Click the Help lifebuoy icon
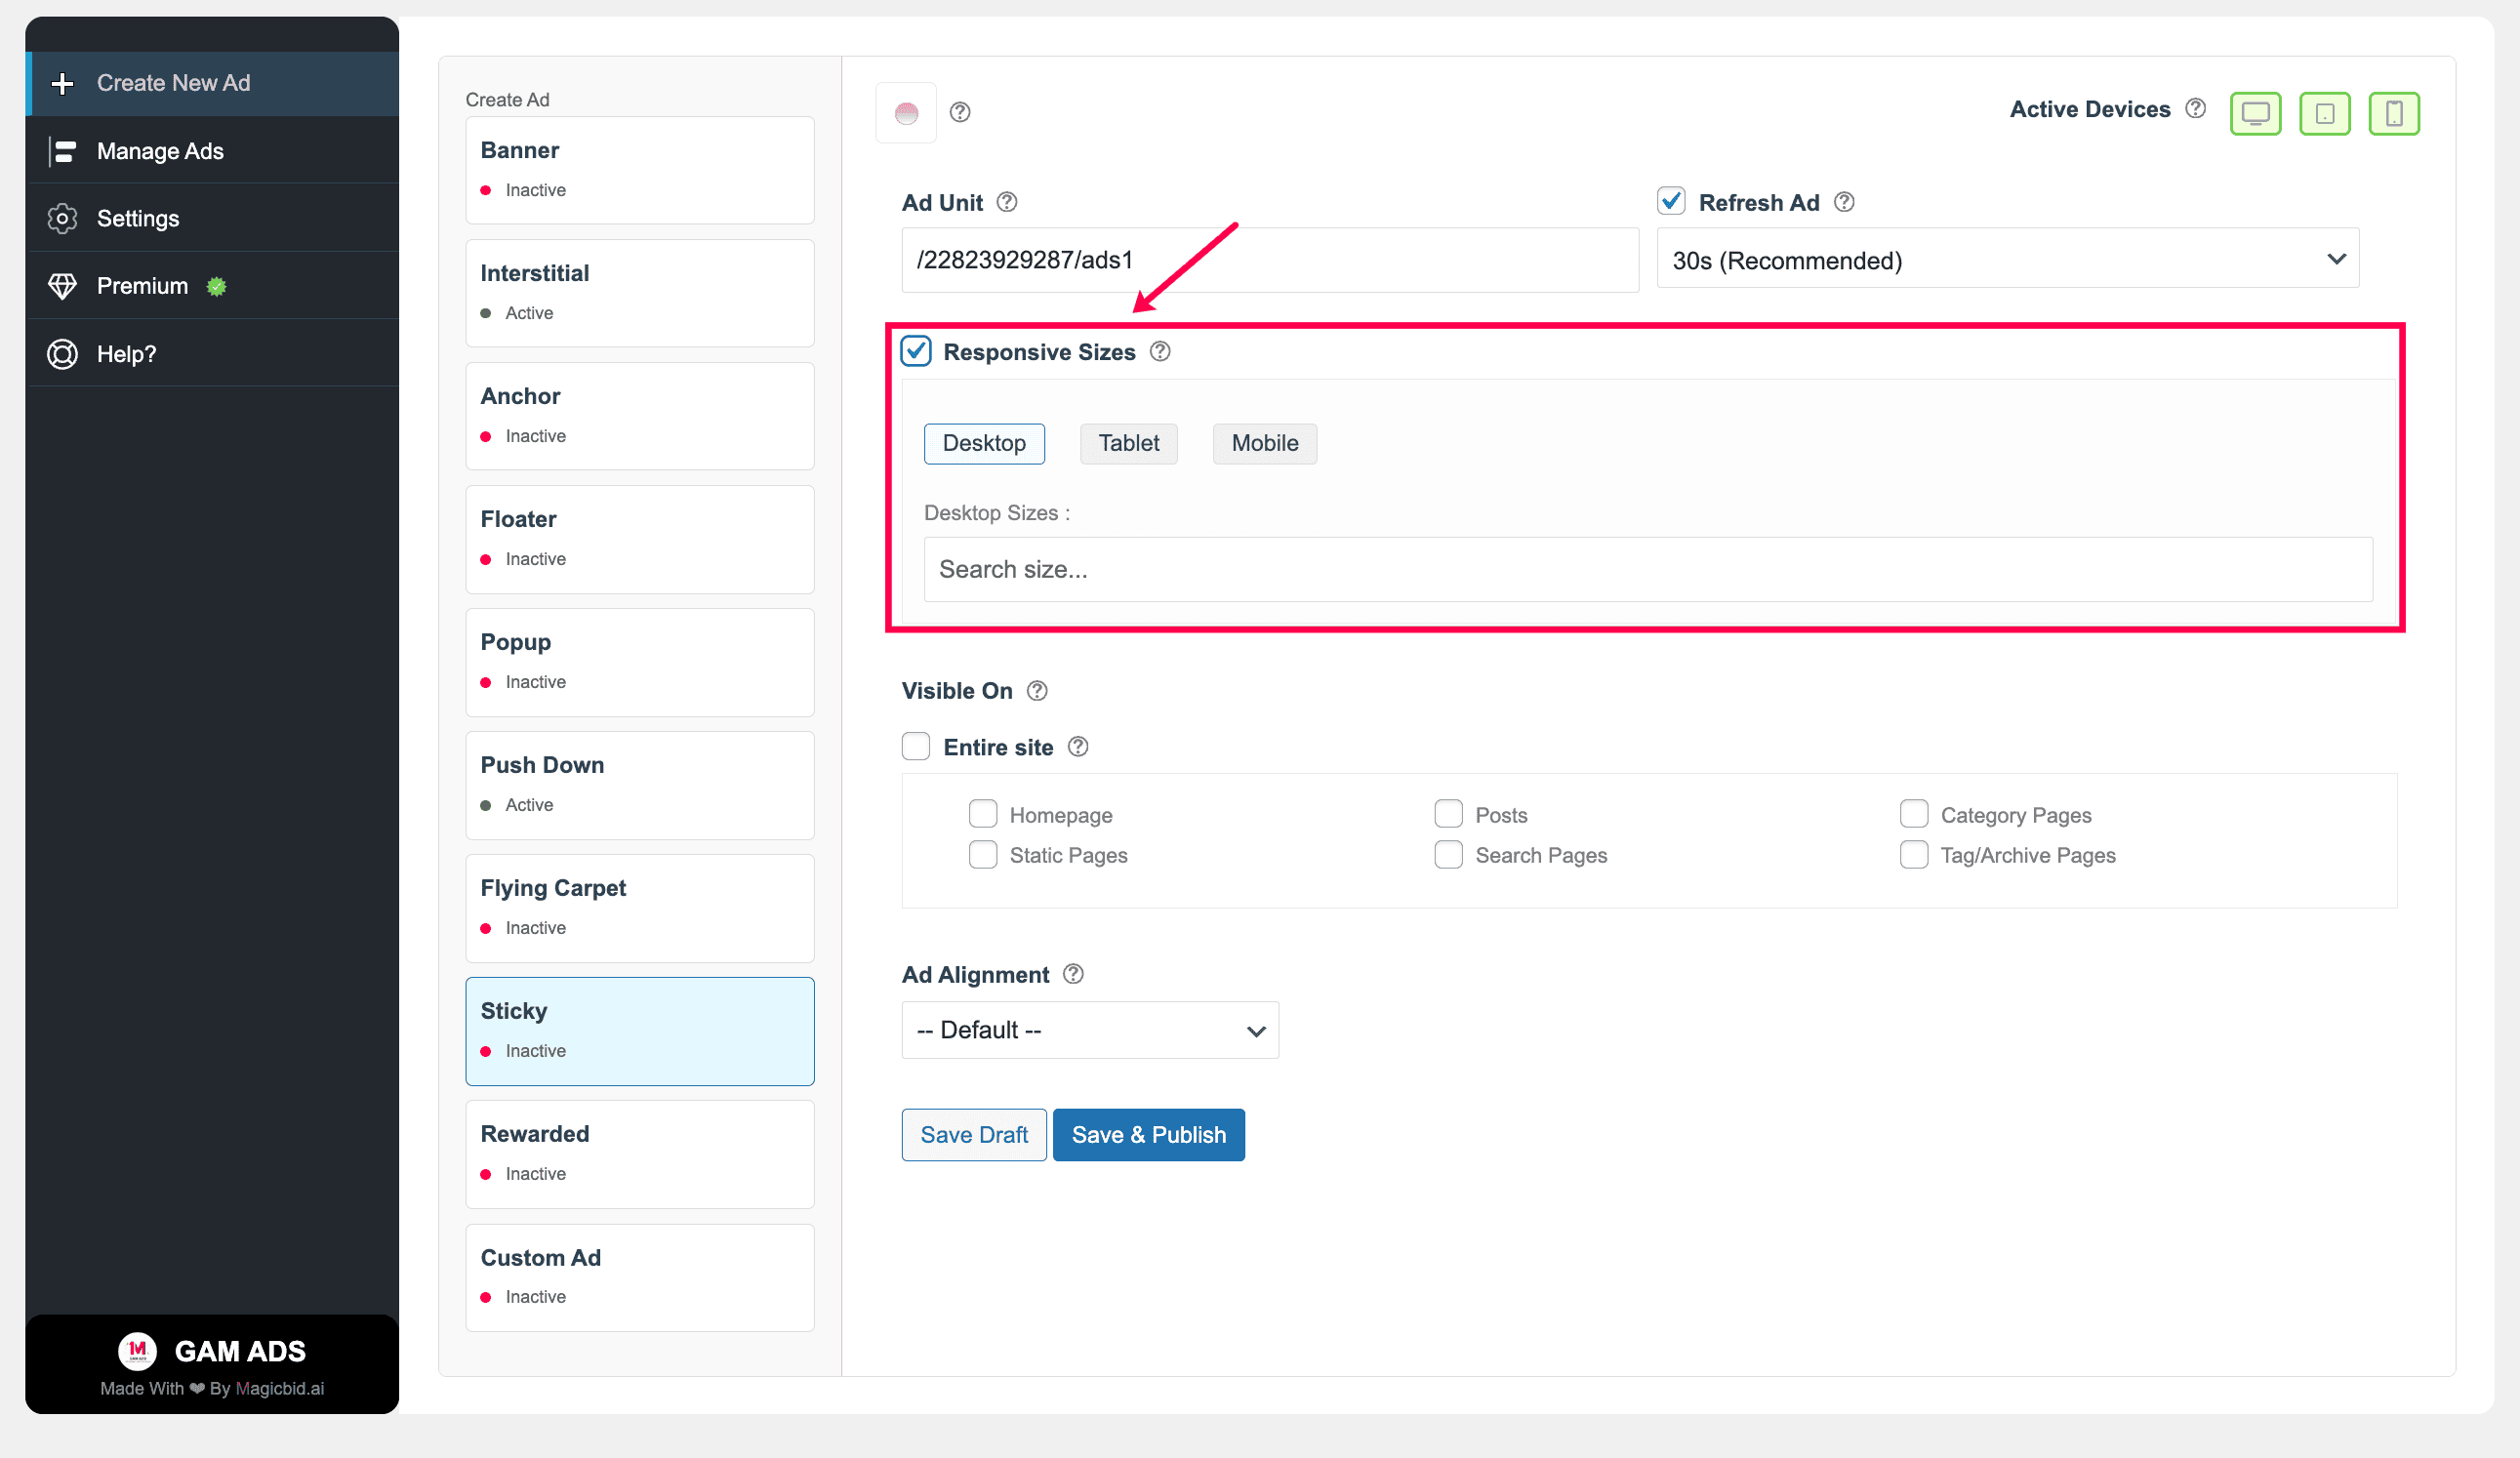Viewport: 2520px width, 1458px height. tap(62, 354)
